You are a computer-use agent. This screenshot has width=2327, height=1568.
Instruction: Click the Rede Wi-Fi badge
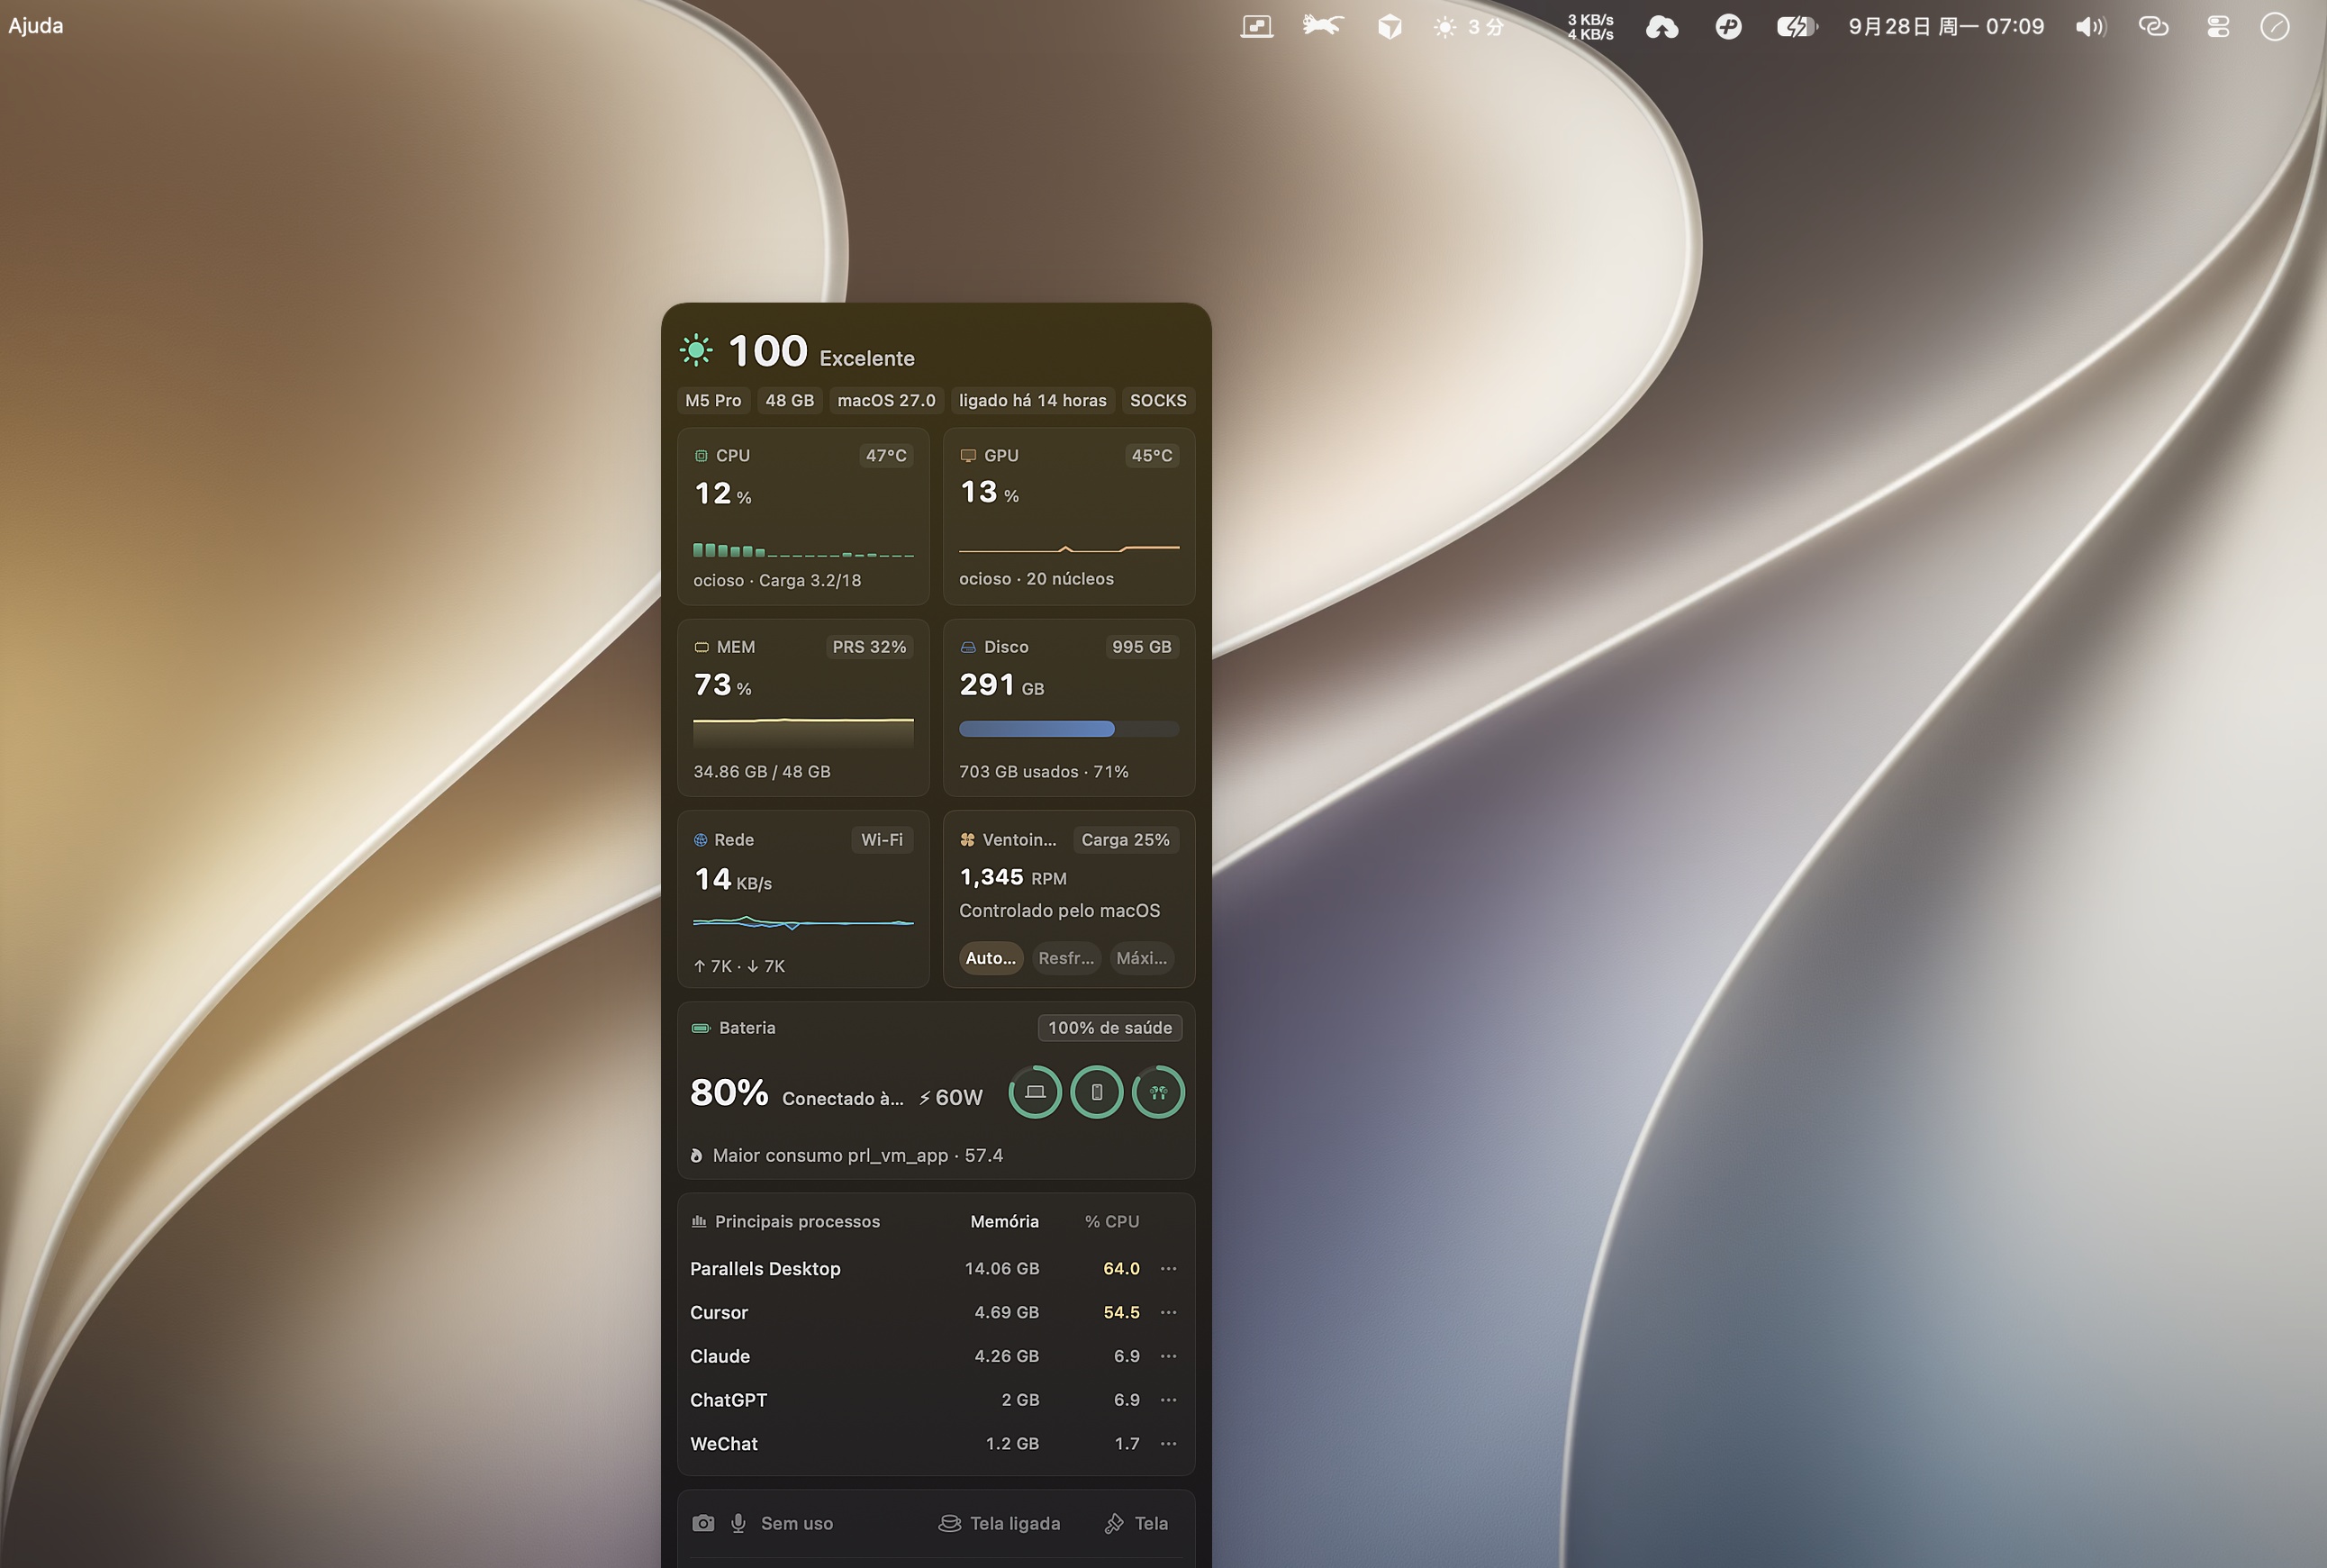[x=882, y=840]
